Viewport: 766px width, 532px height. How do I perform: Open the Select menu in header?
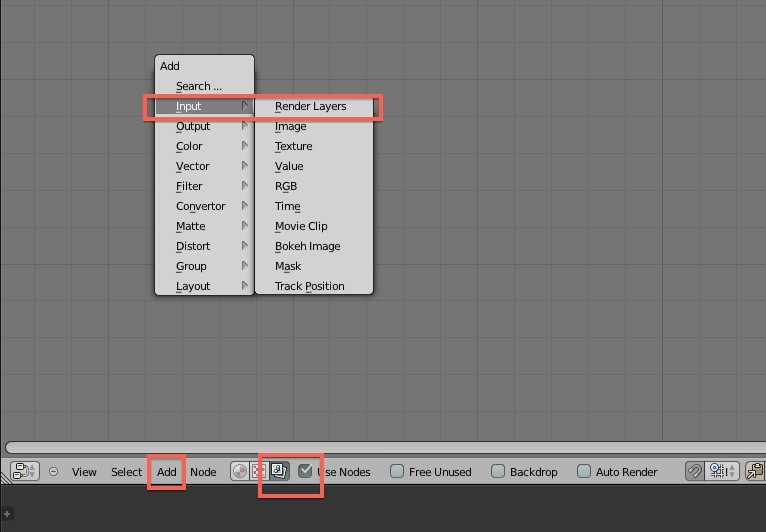tap(127, 472)
